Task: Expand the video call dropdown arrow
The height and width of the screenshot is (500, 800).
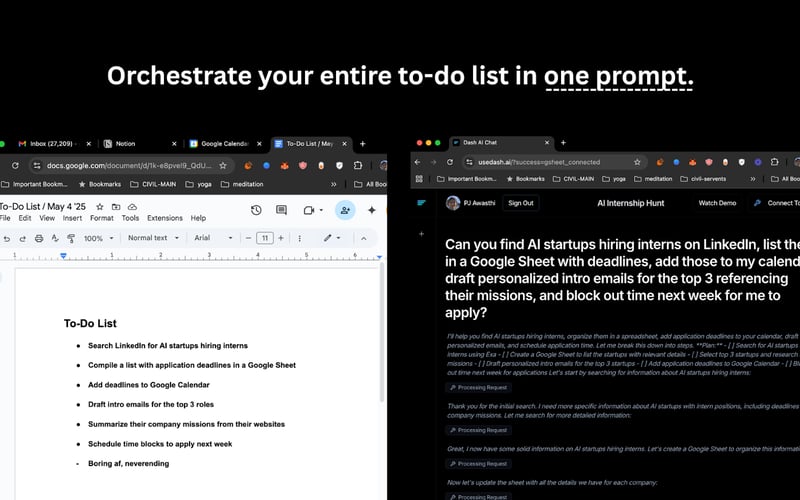Action: [x=321, y=210]
